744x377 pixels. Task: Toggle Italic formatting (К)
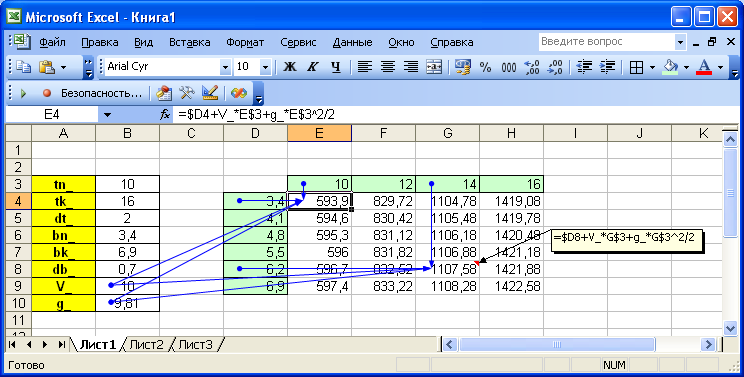click(312, 67)
